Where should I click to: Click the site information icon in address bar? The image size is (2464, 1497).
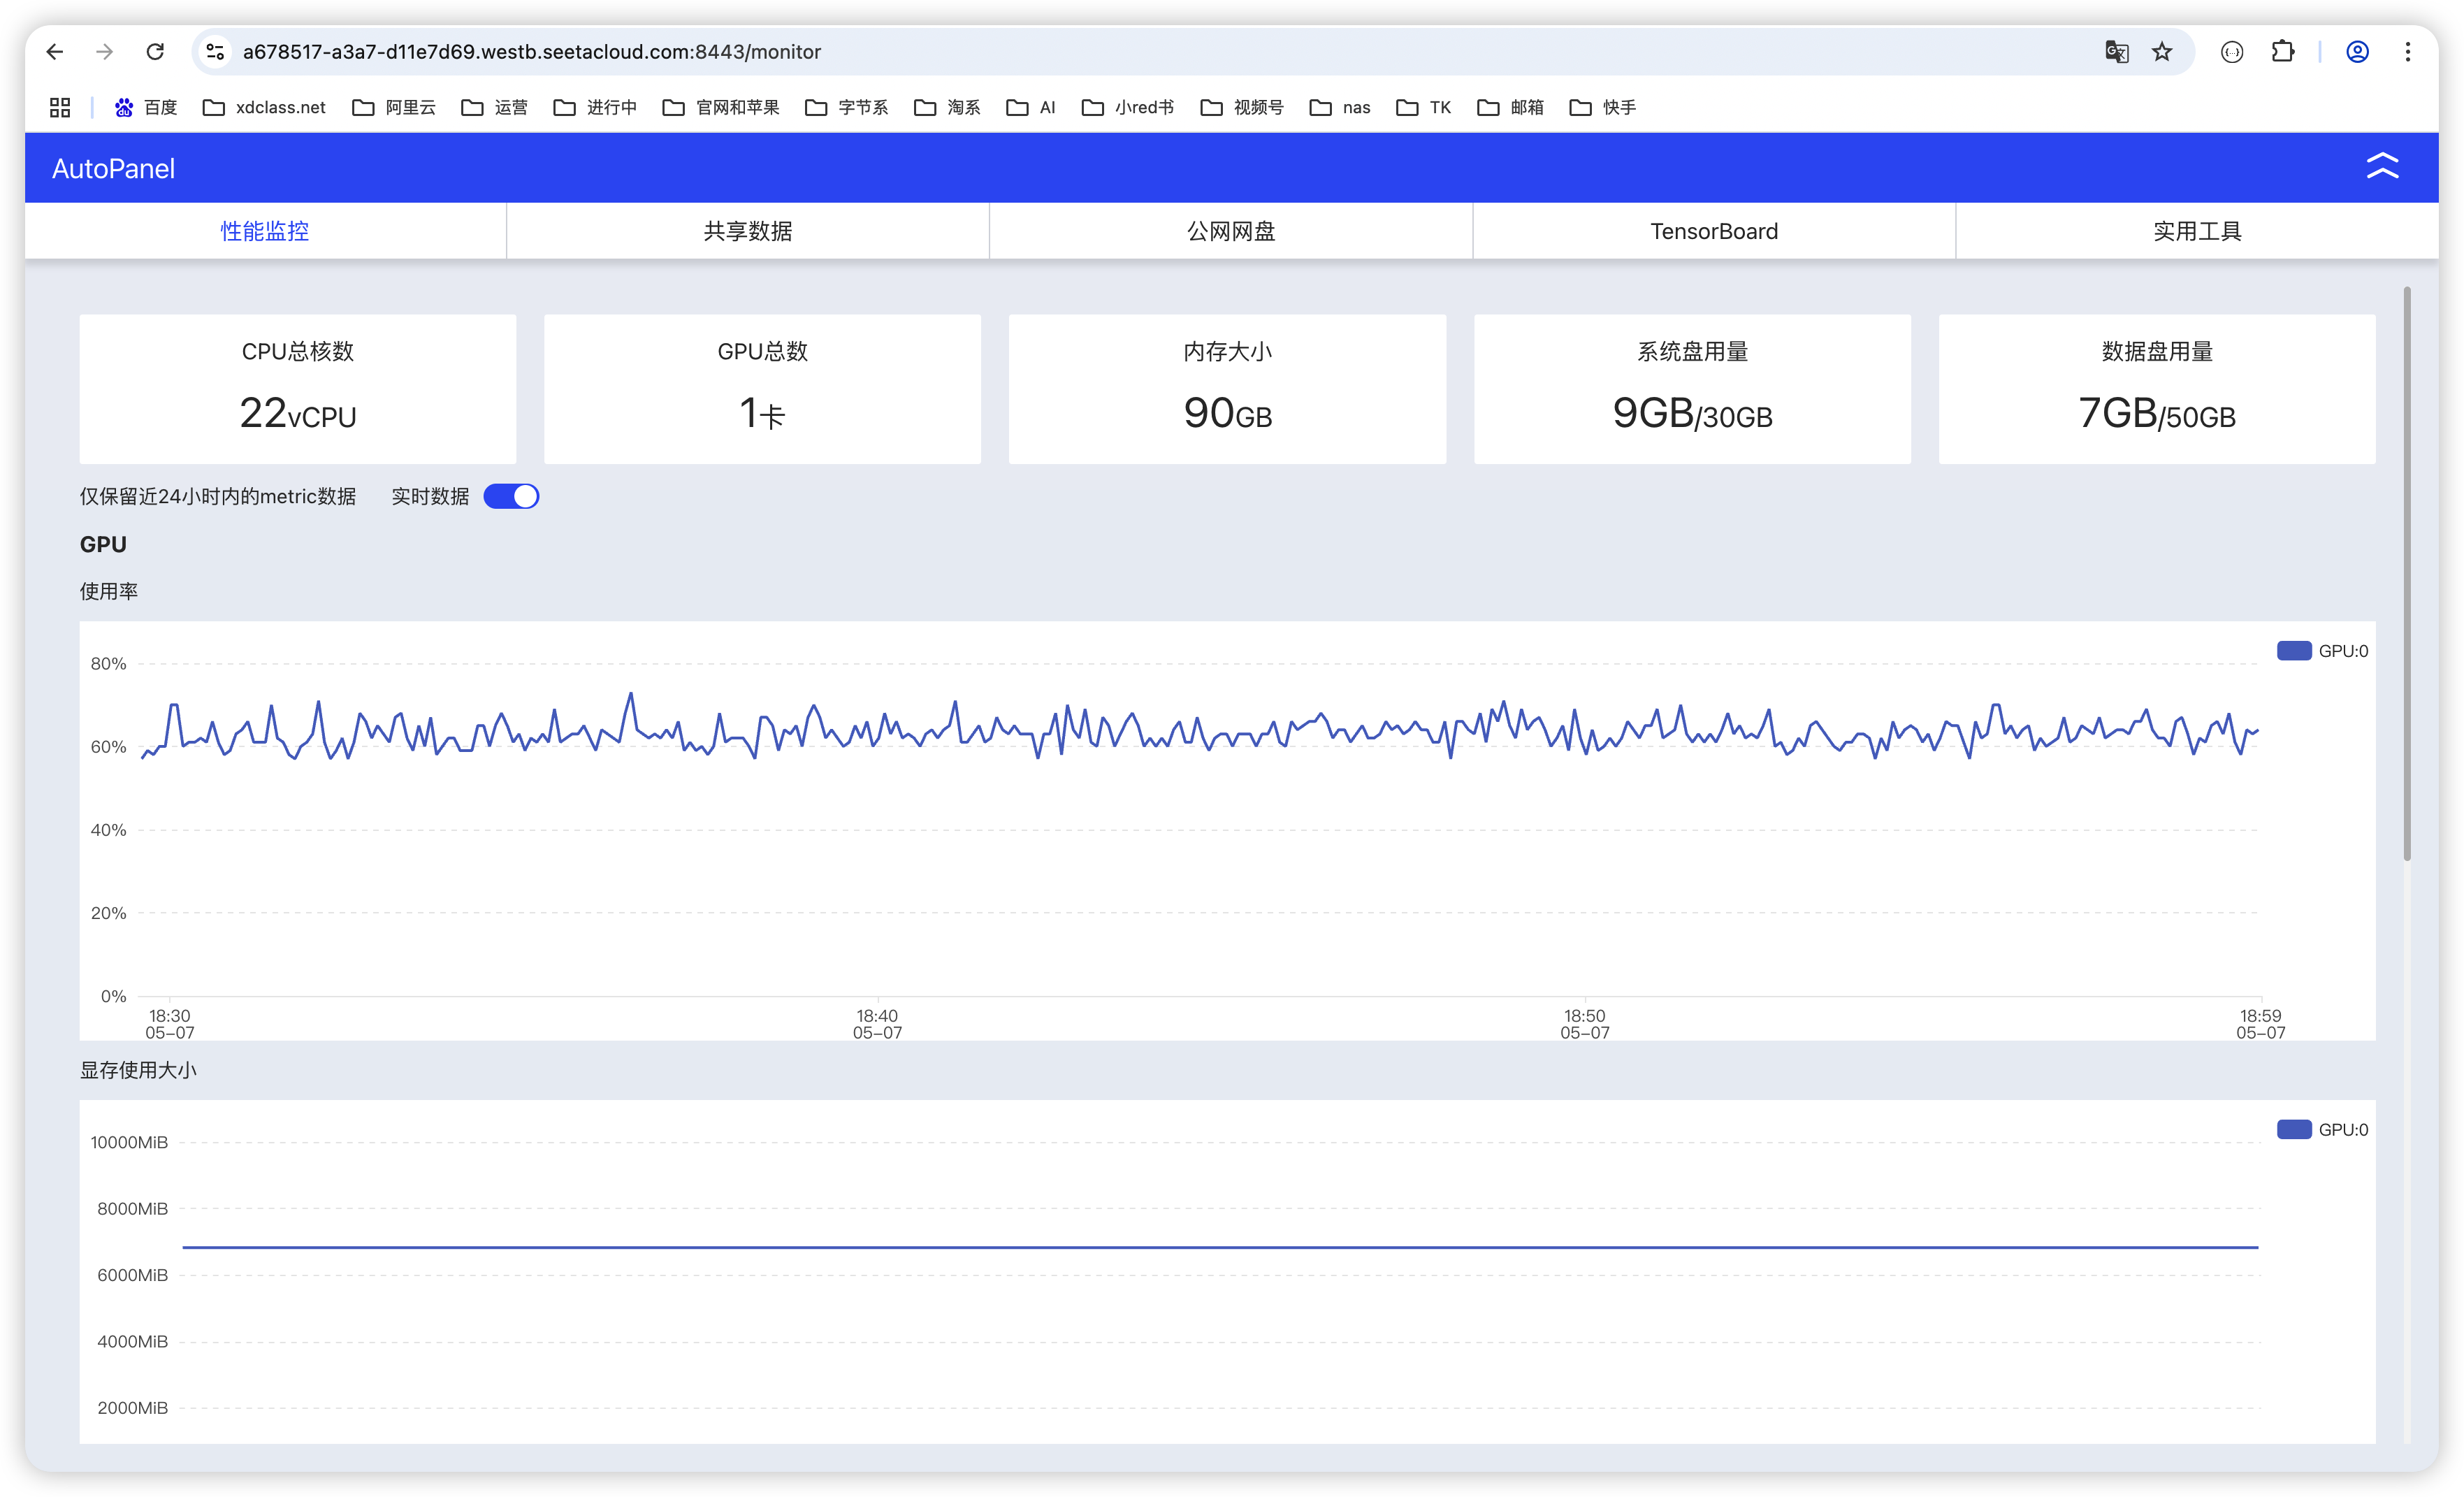(215, 52)
